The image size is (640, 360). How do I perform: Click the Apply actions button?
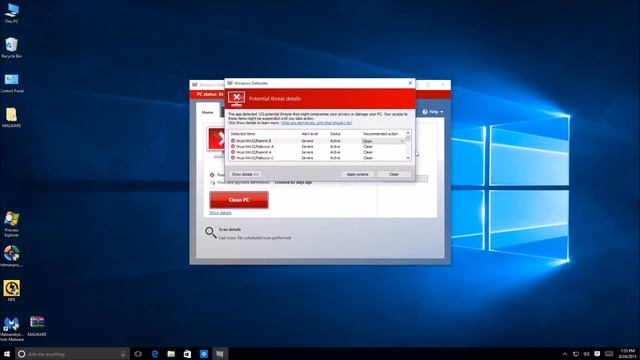(358, 174)
